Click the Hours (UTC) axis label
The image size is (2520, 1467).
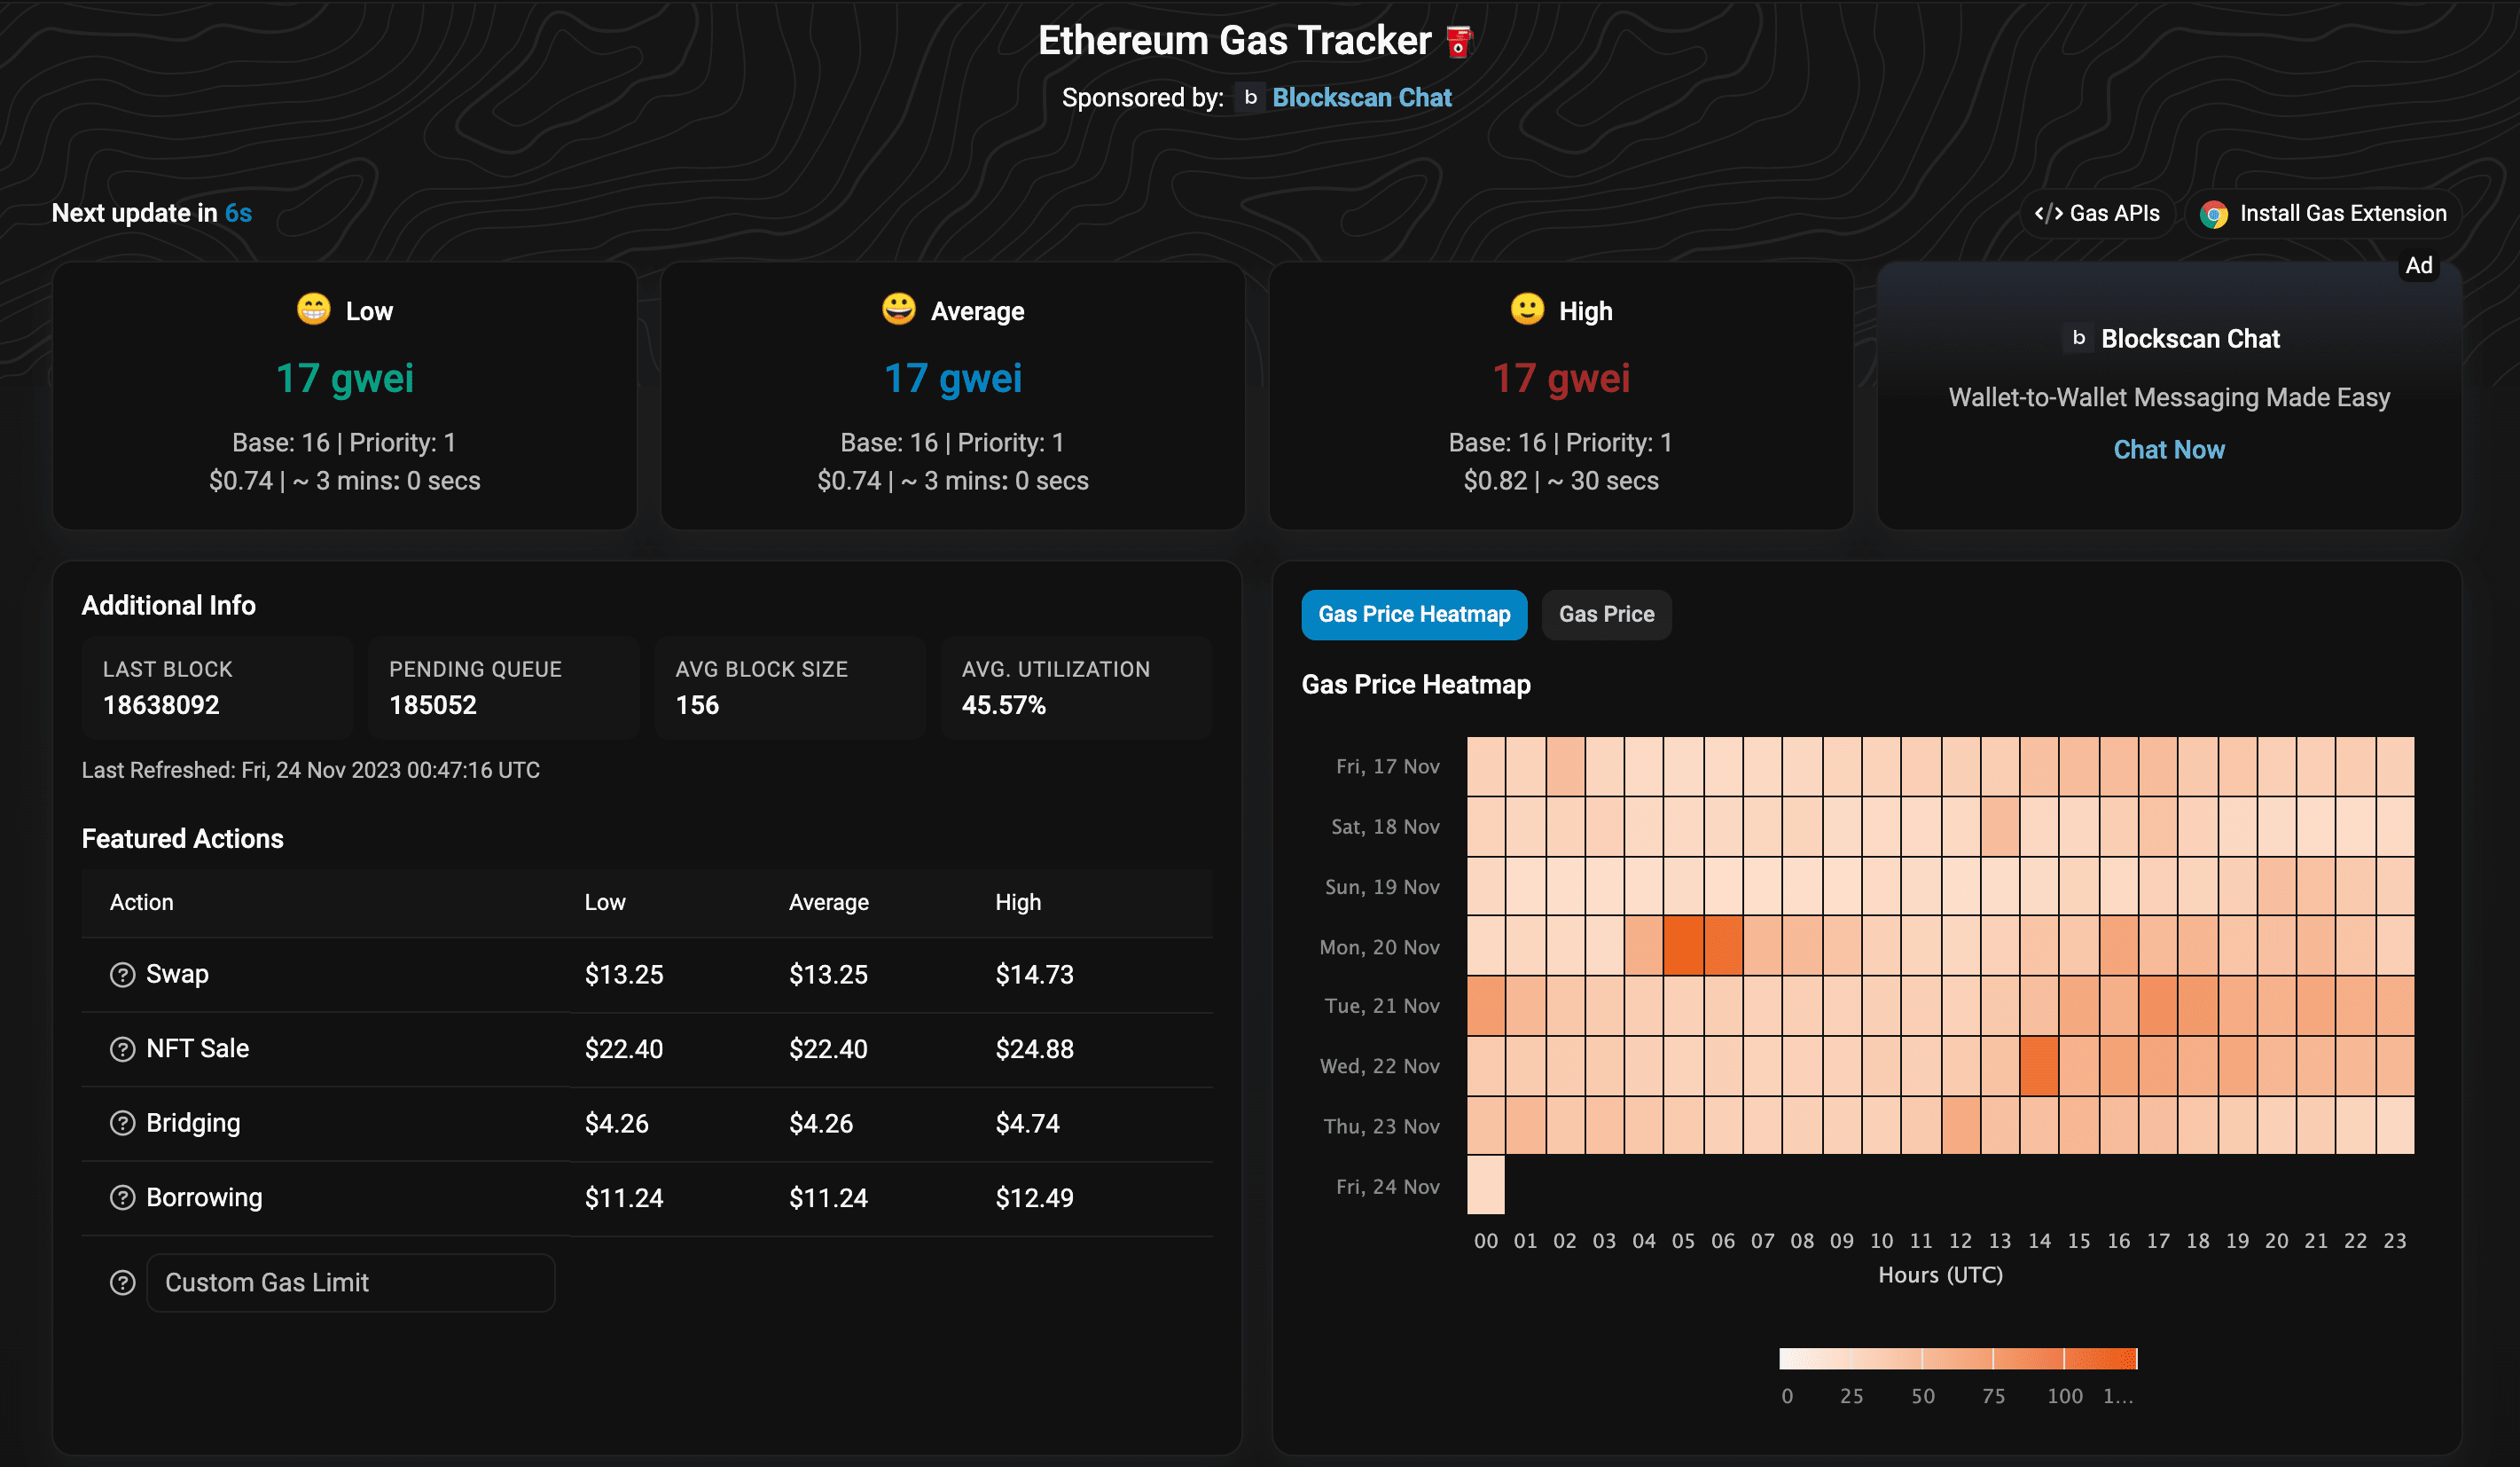pos(1940,1275)
